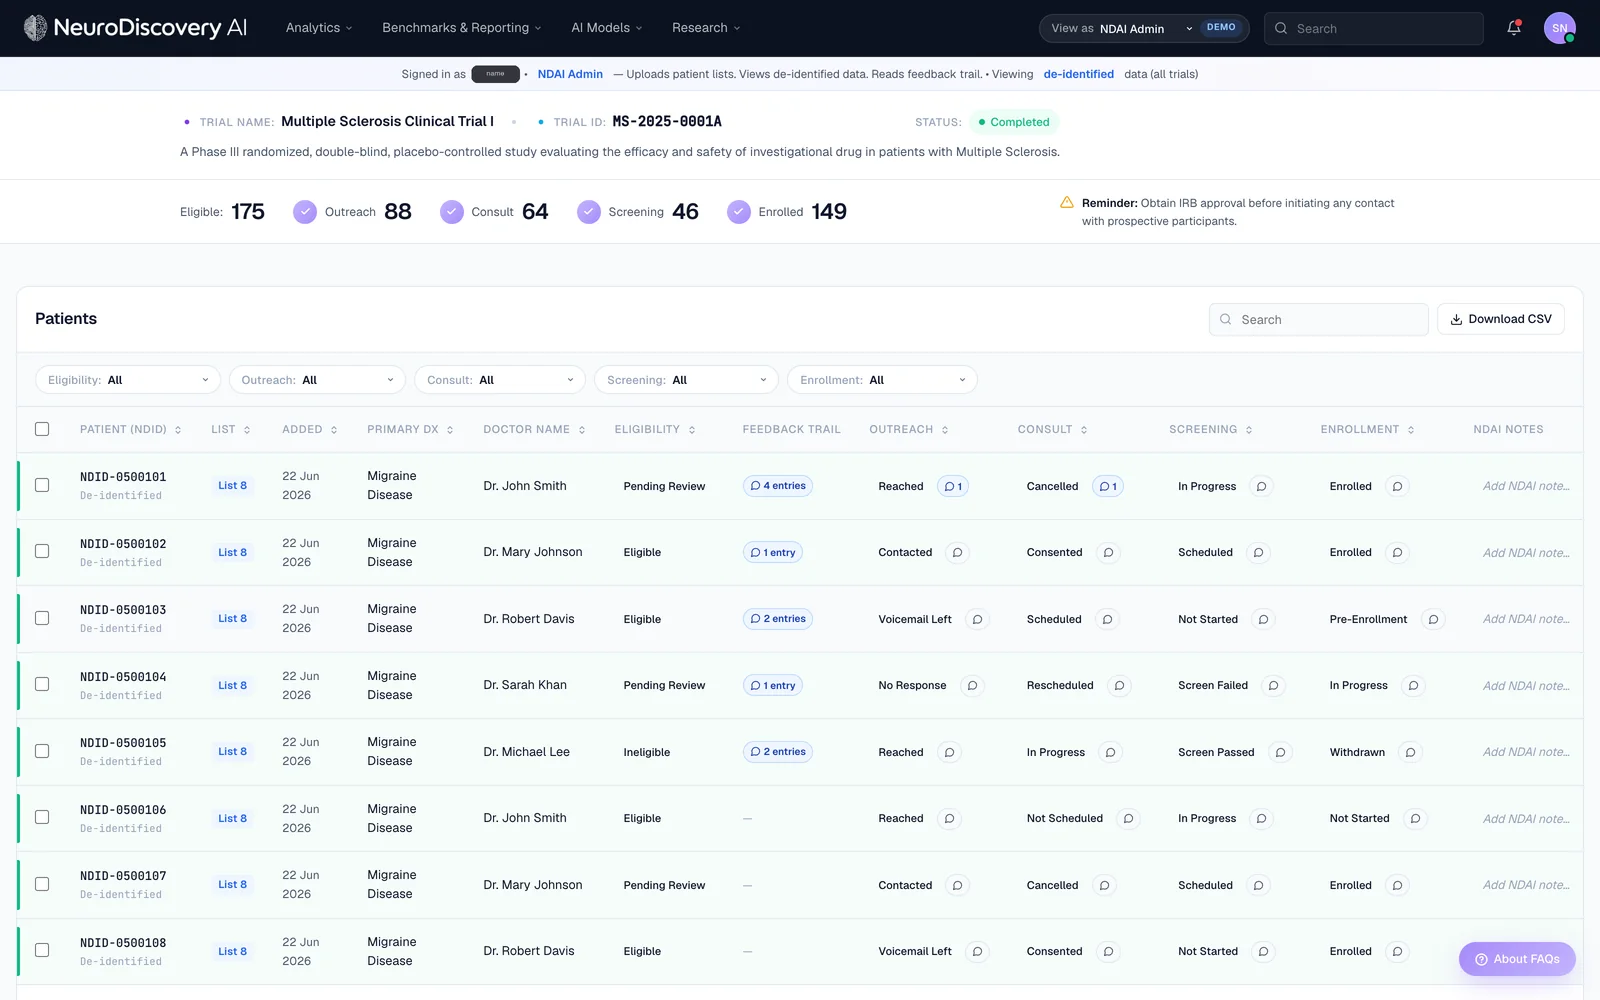The width and height of the screenshot is (1600, 1000).
Task: Click the IRB reminder warning icon
Action: [x=1067, y=202]
